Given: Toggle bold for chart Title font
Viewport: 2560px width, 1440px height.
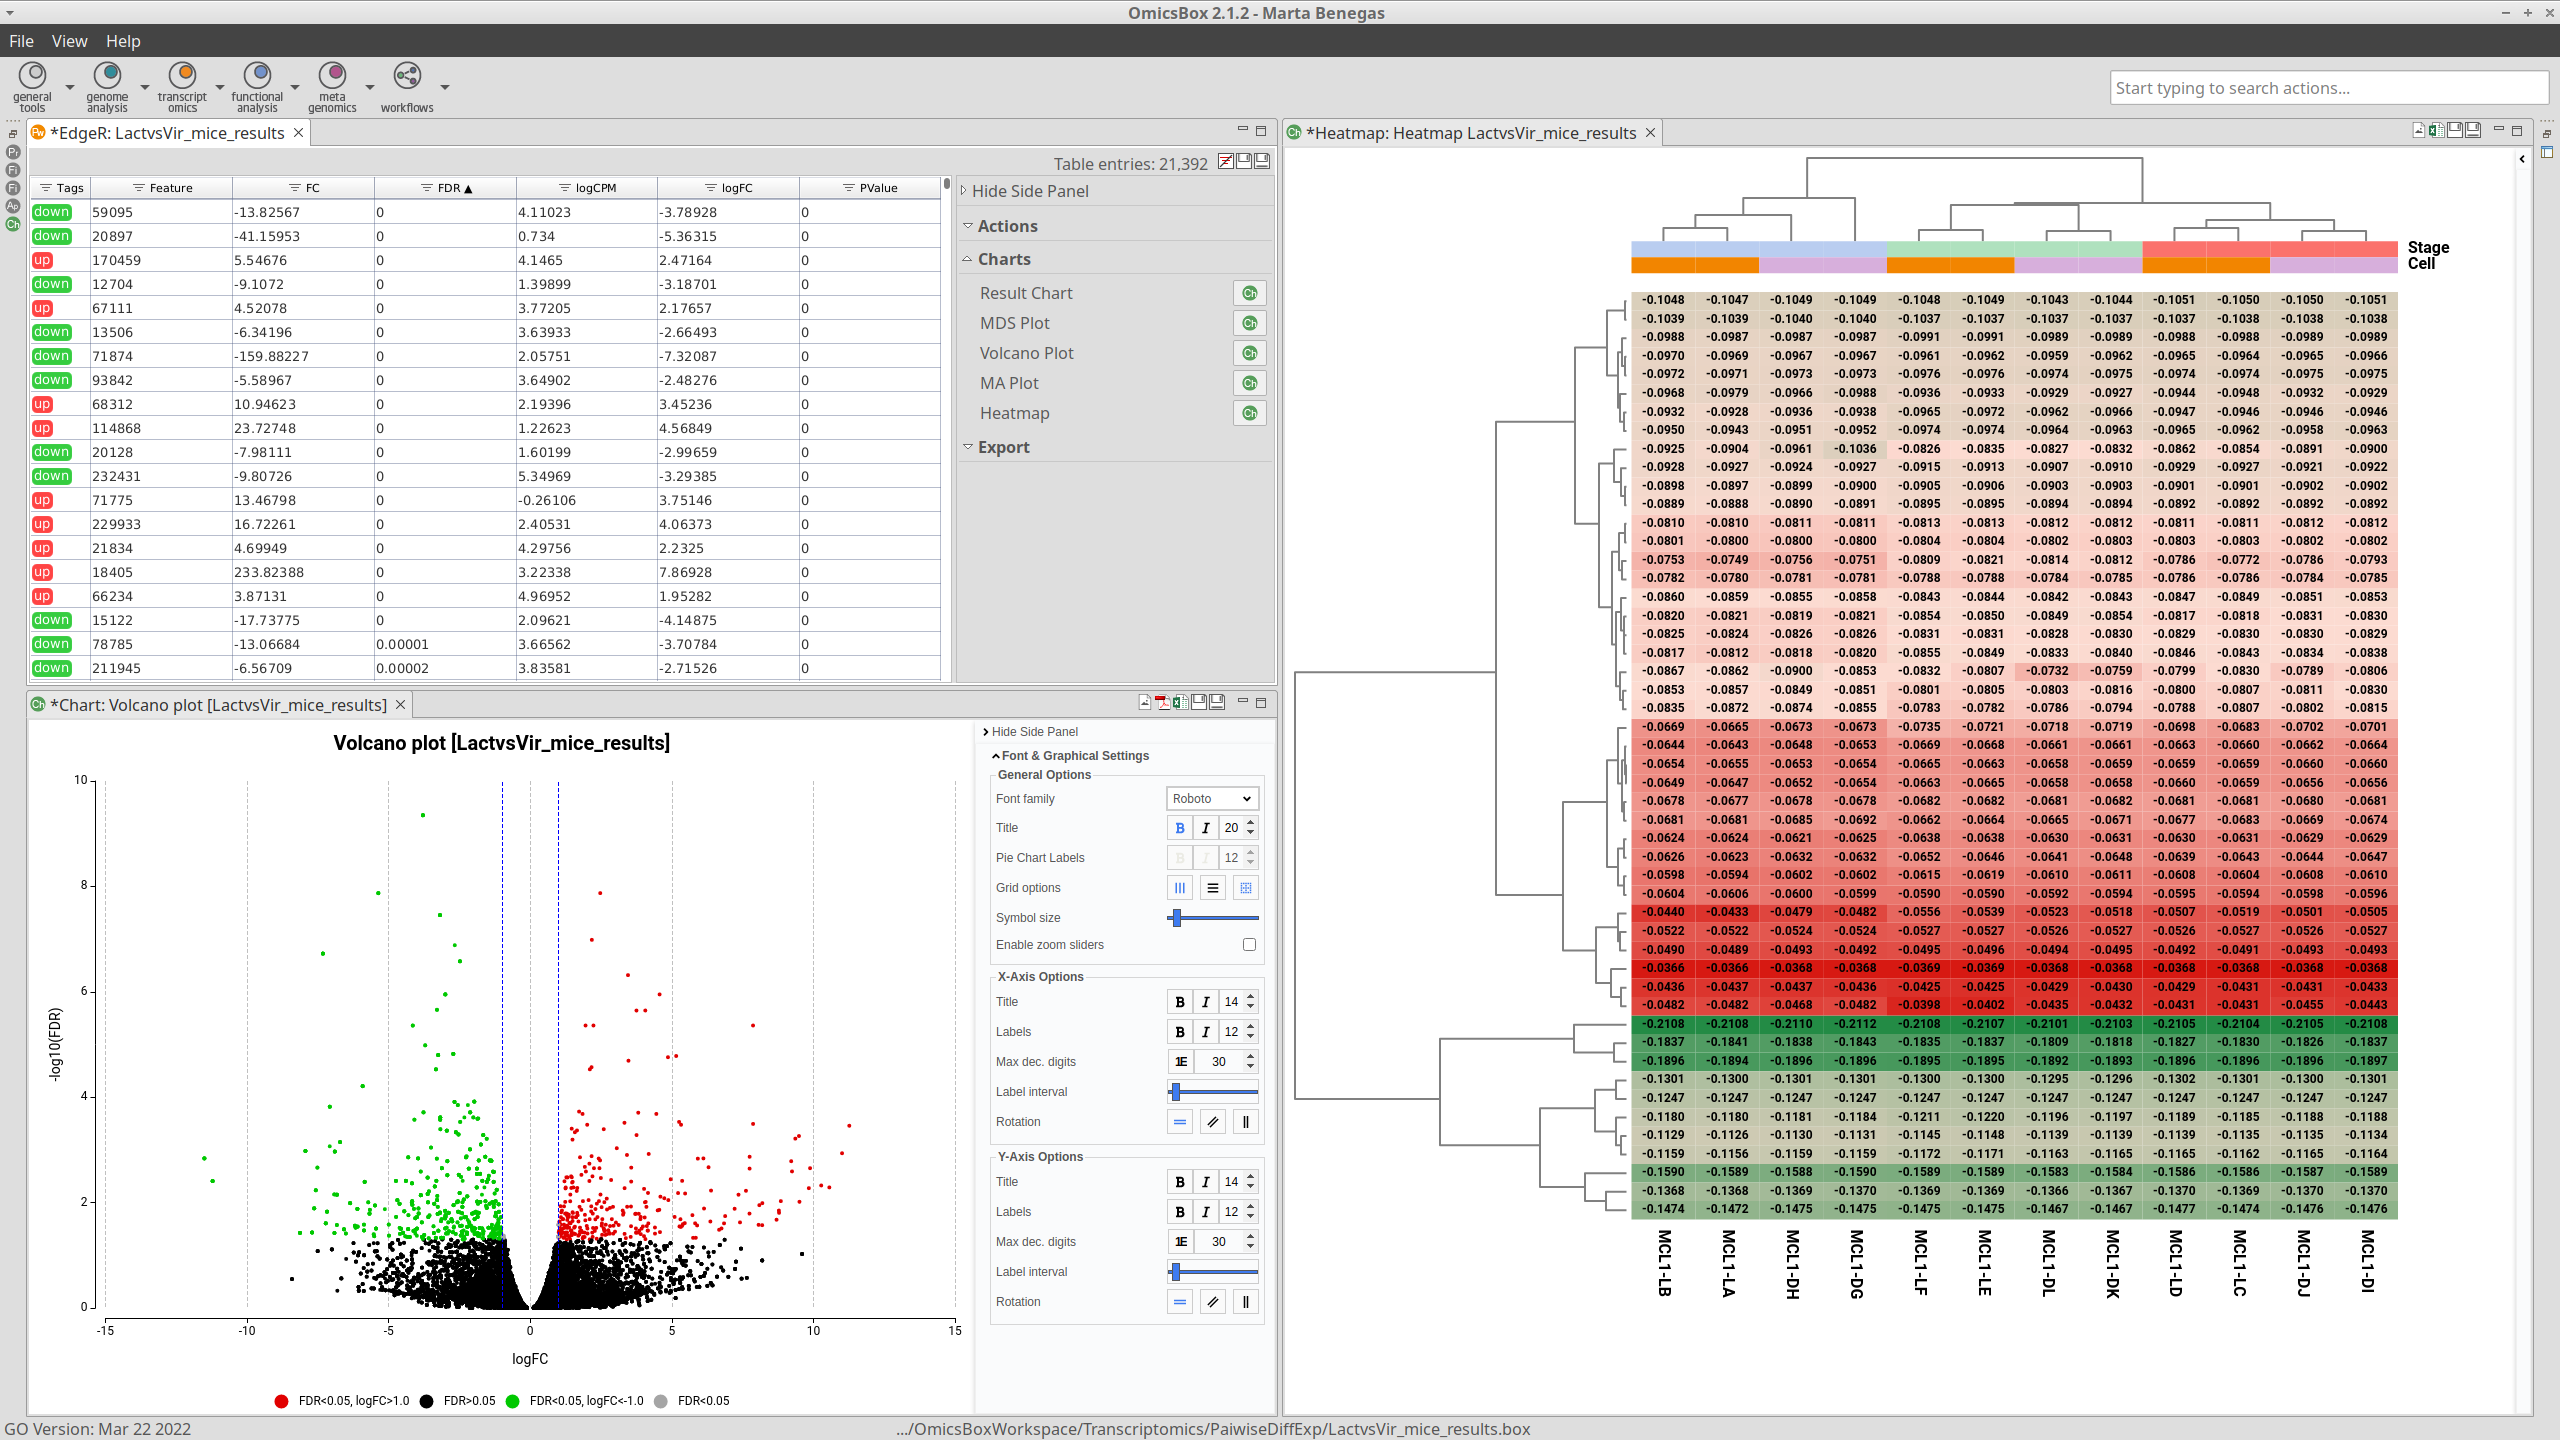Looking at the screenshot, I should 1180,828.
